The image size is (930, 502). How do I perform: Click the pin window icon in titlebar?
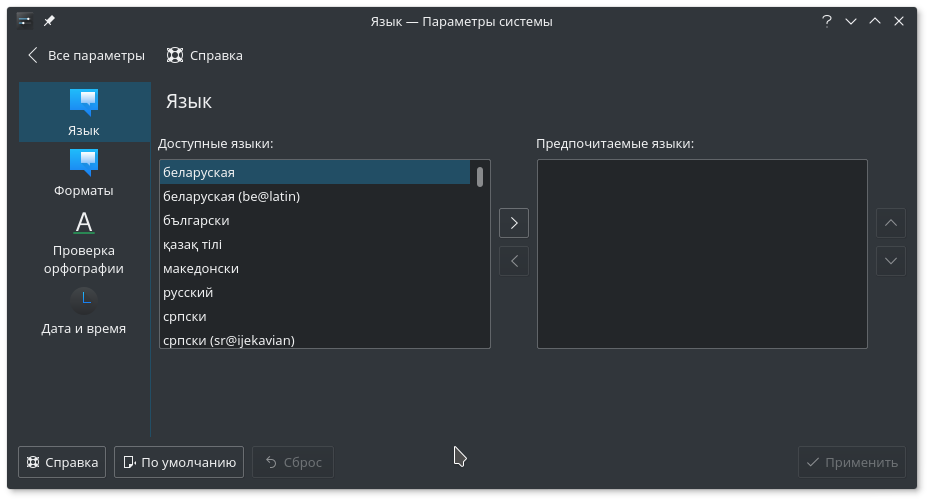click(x=49, y=21)
